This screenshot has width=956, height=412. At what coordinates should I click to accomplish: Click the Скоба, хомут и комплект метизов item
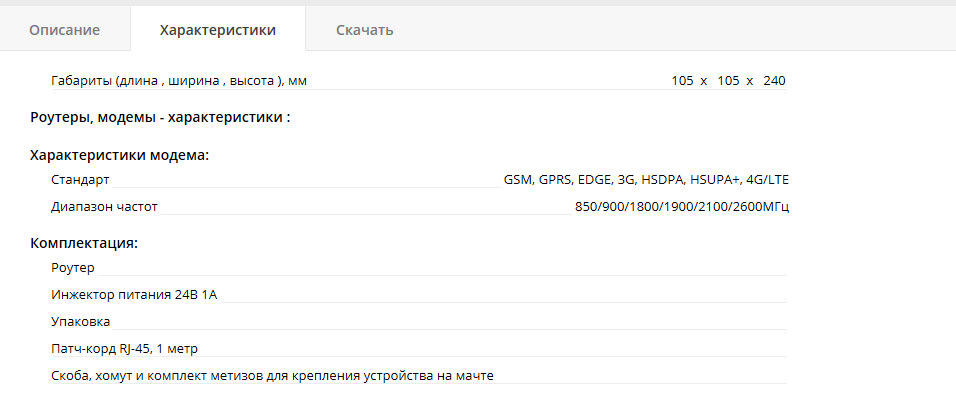click(273, 376)
